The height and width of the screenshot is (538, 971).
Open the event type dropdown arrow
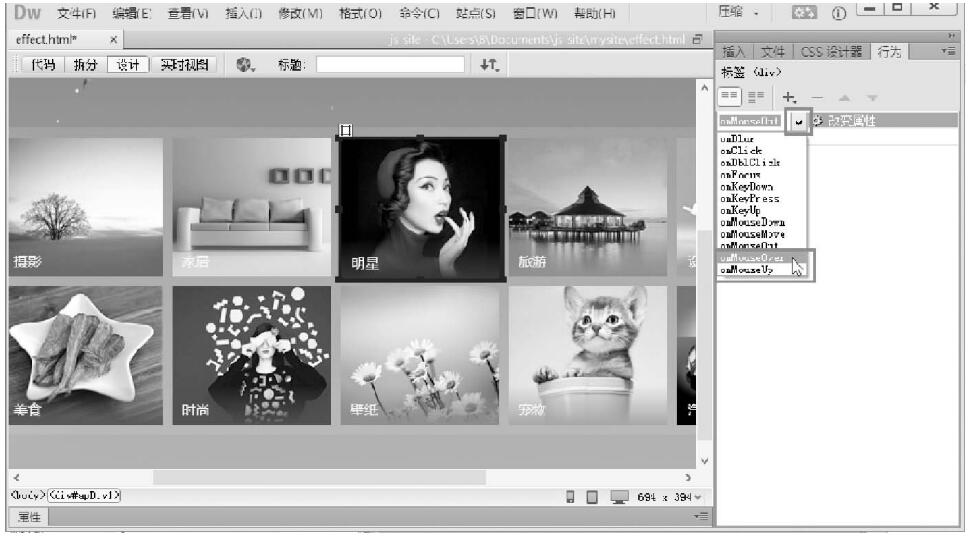pyautogui.click(x=798, y=121)
